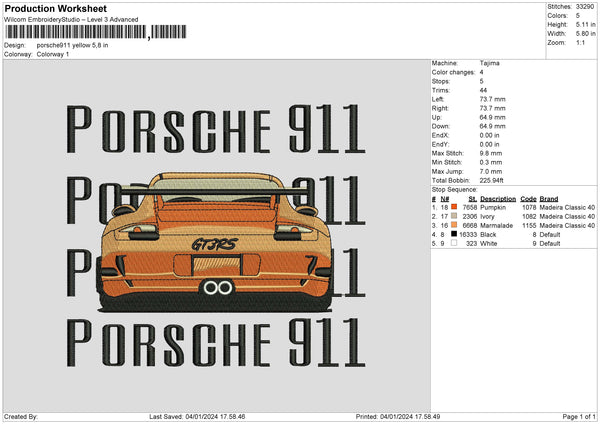Click the Brand column header

pos(550,198)
